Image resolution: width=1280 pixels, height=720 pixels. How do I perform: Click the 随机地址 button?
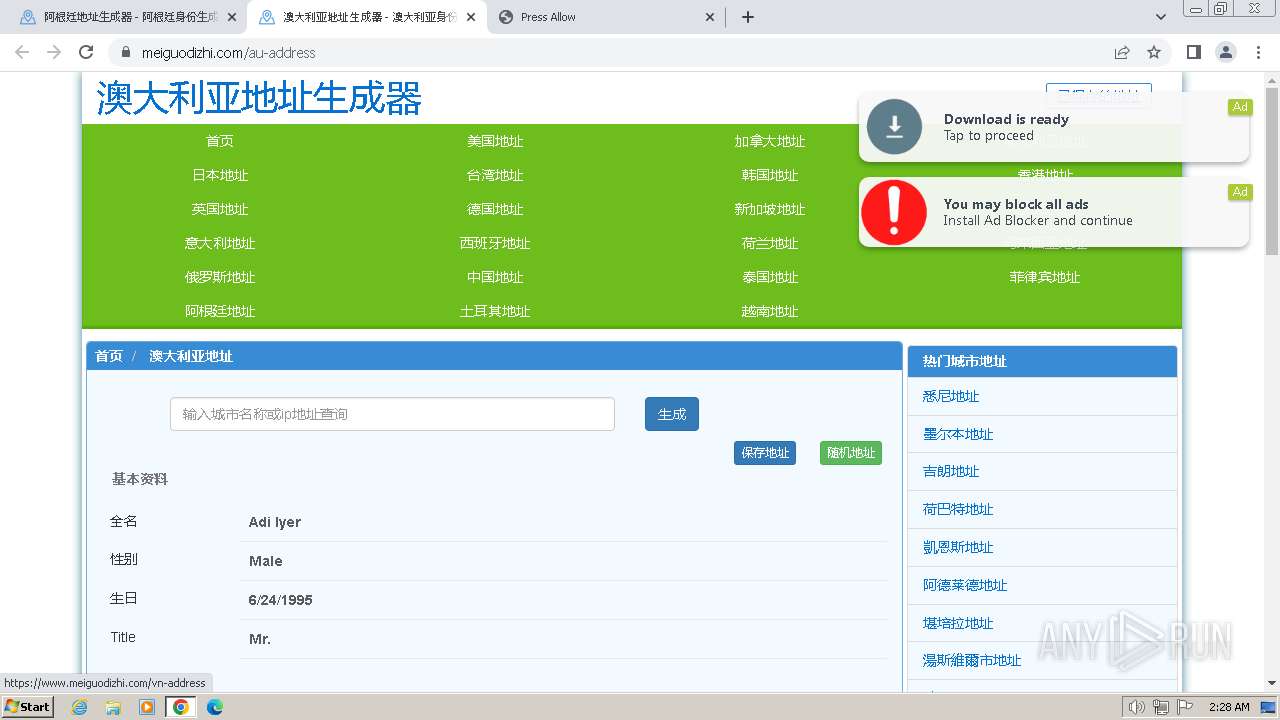pos(851,453)
